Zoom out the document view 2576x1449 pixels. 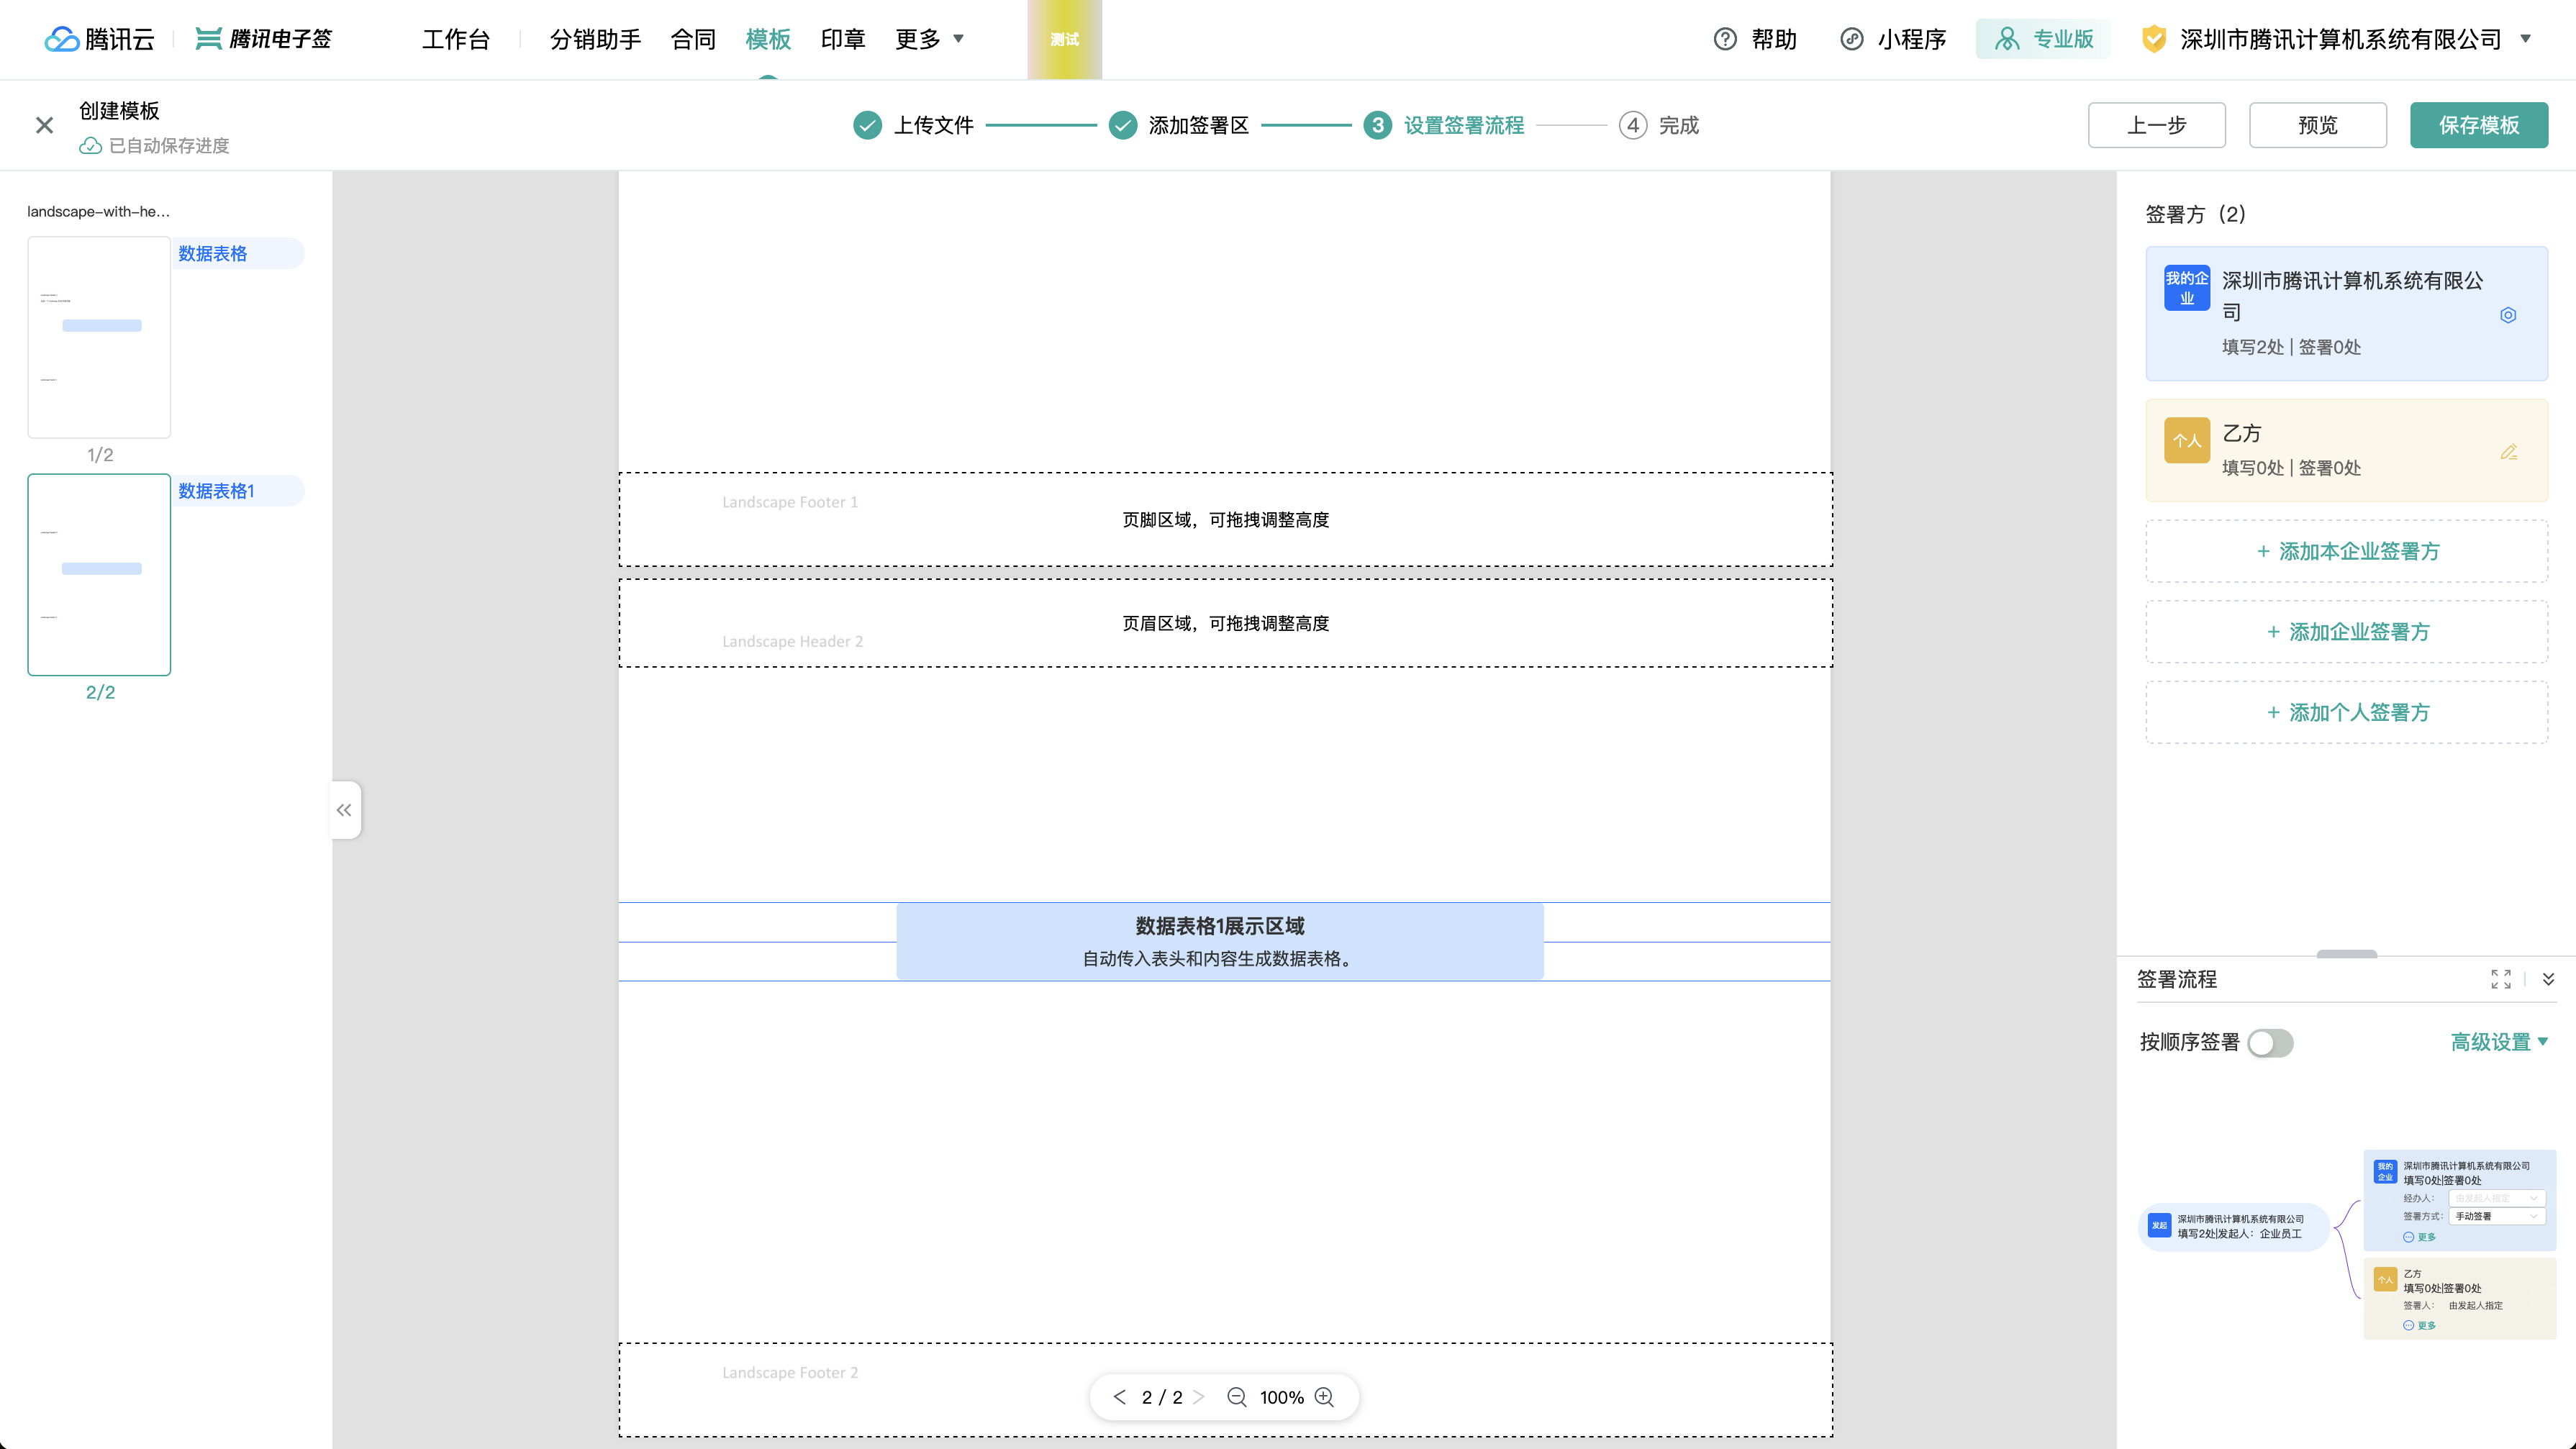1237,1397
